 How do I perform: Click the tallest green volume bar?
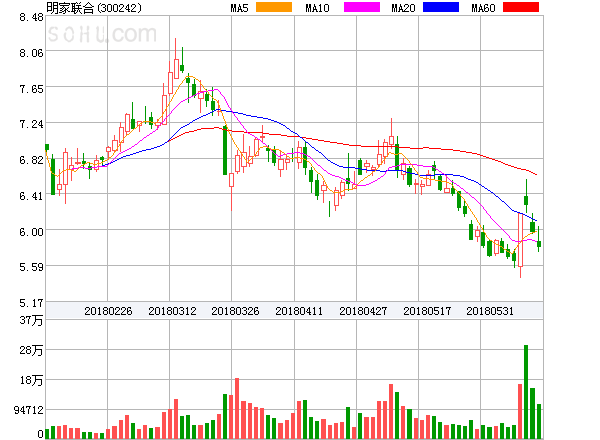(x=526, y=392)
